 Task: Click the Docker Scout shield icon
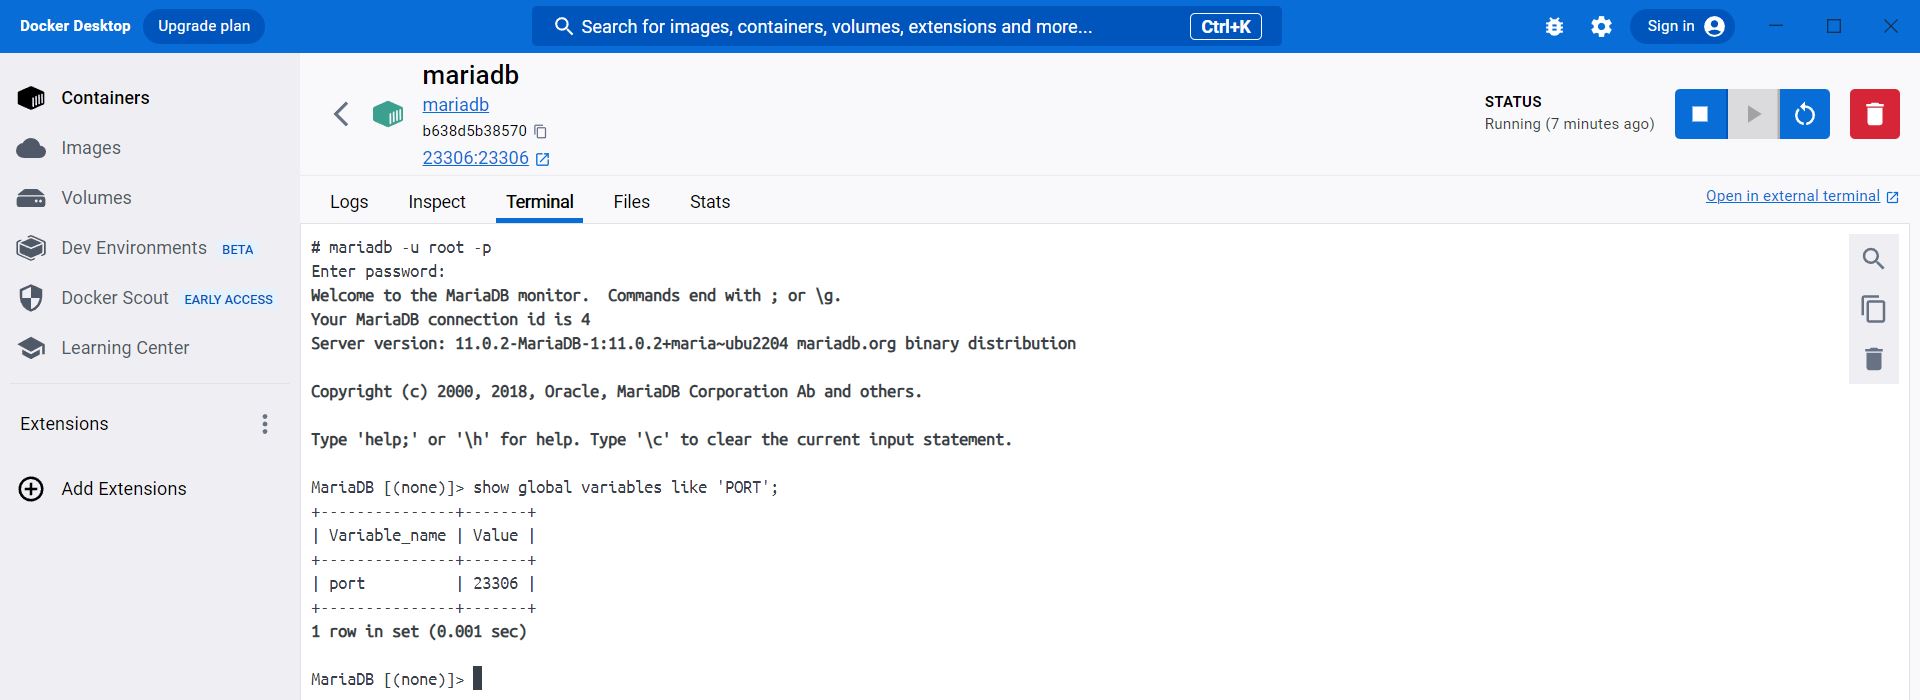[31, 298]
